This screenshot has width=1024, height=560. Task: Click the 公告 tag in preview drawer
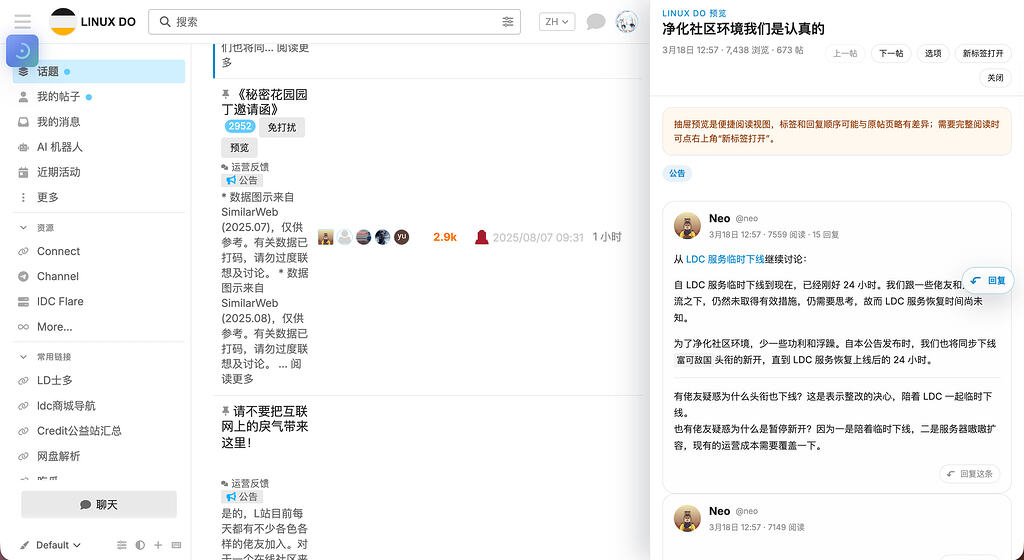tap(677, 174)
